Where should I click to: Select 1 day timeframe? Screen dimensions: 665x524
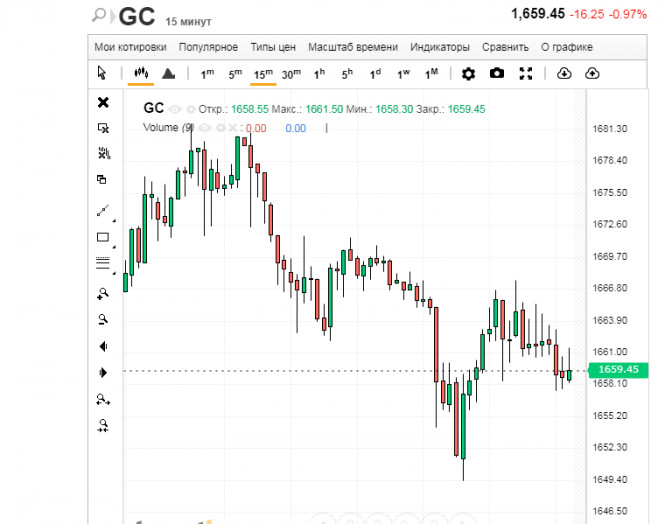coord(375,74)
